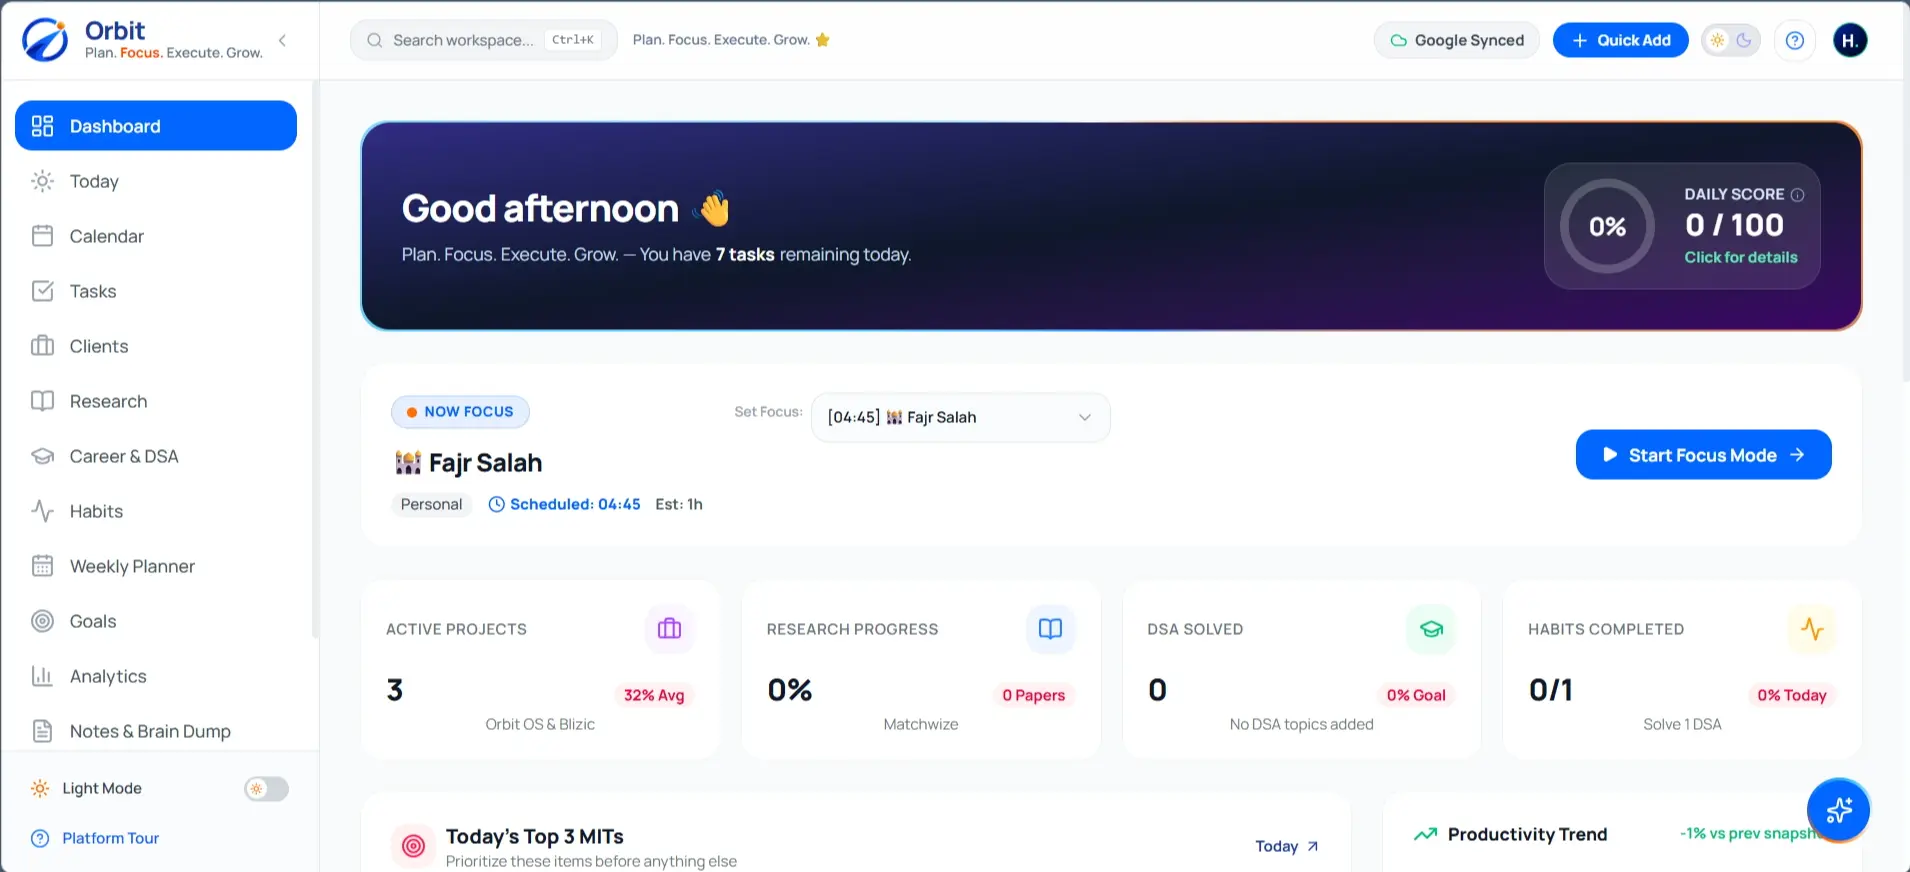This screenshot has width=1910, height=872.
Task: Click the 0% Goal badge
Action: [1416, 695]
